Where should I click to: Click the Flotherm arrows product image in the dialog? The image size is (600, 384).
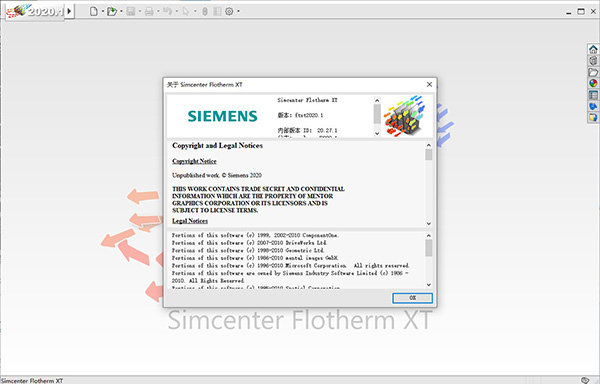pyautogui.click(x=404, y=116)
